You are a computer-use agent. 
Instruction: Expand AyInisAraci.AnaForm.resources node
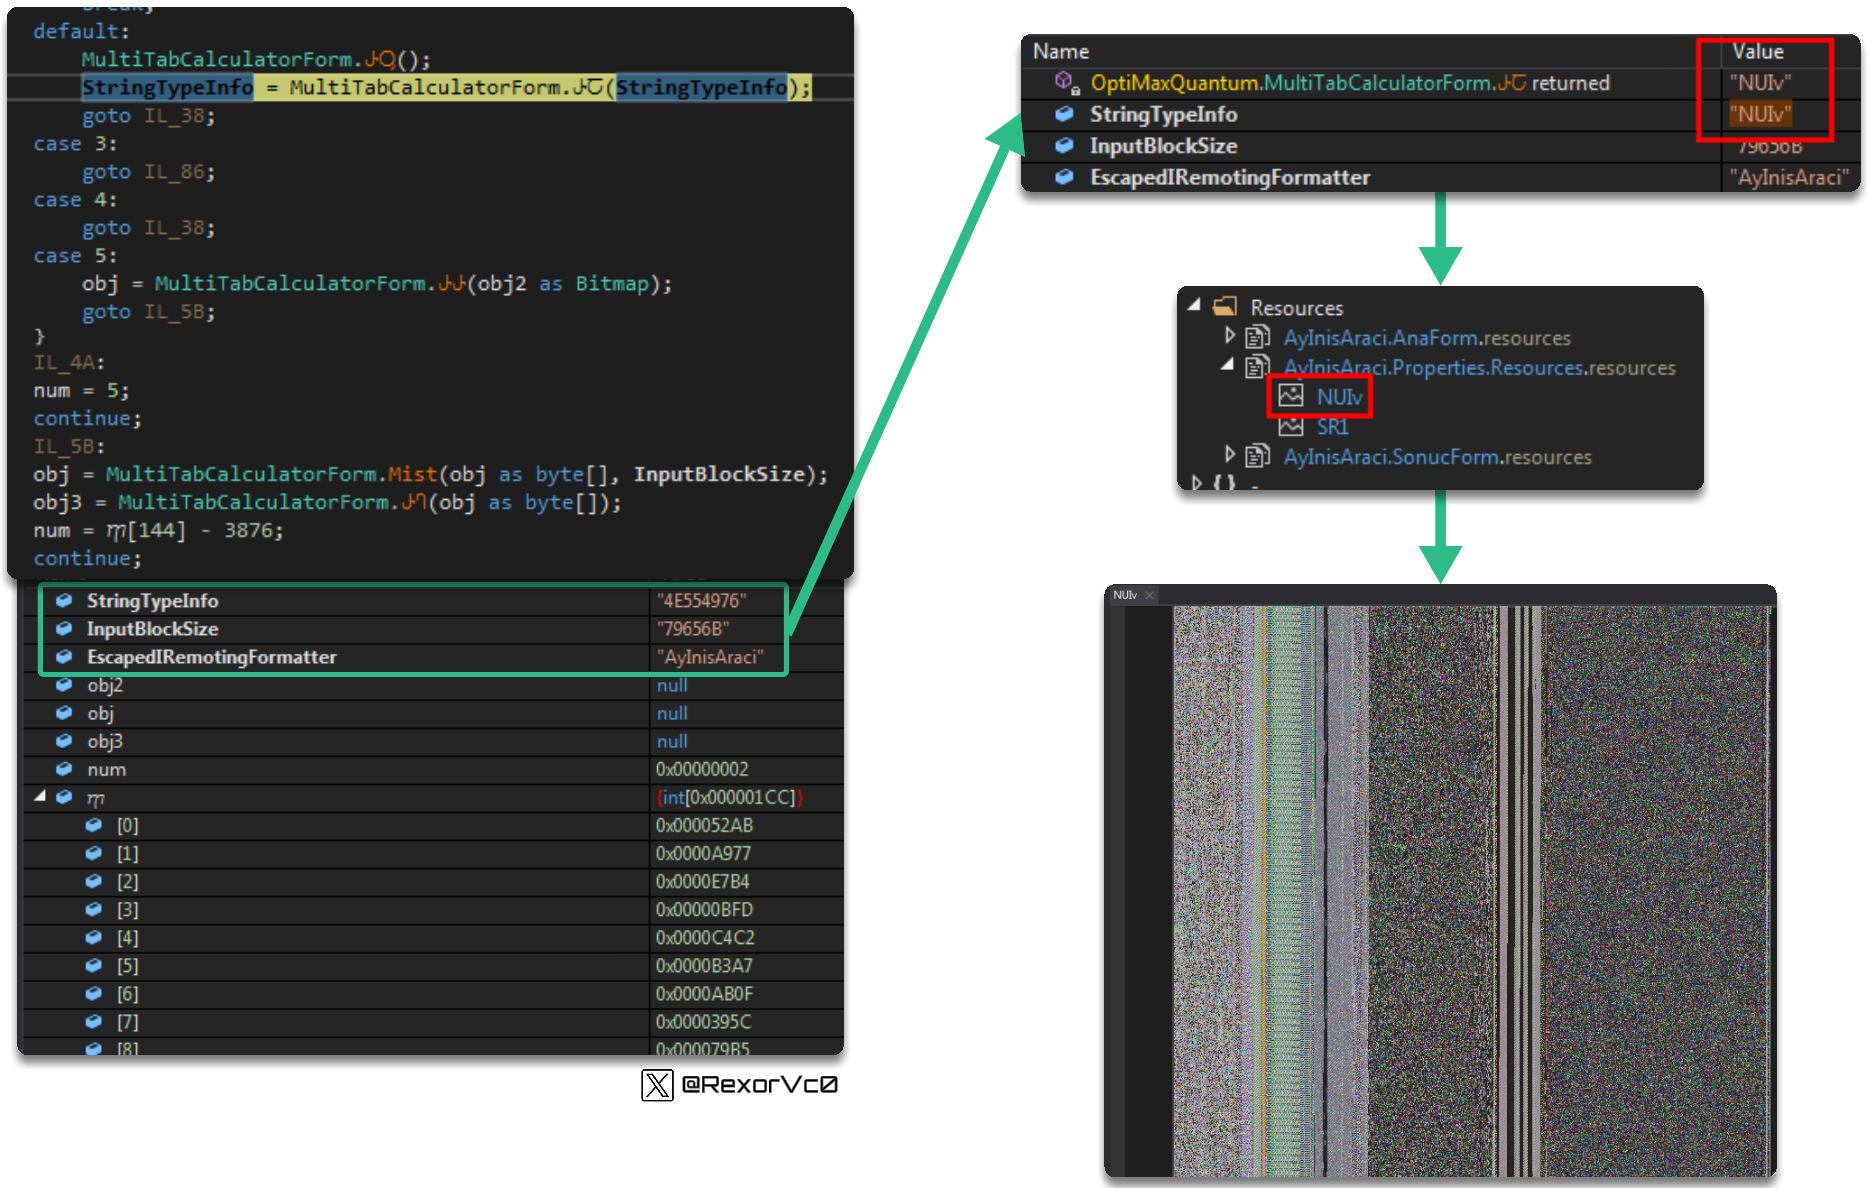tap(1230, 336)
